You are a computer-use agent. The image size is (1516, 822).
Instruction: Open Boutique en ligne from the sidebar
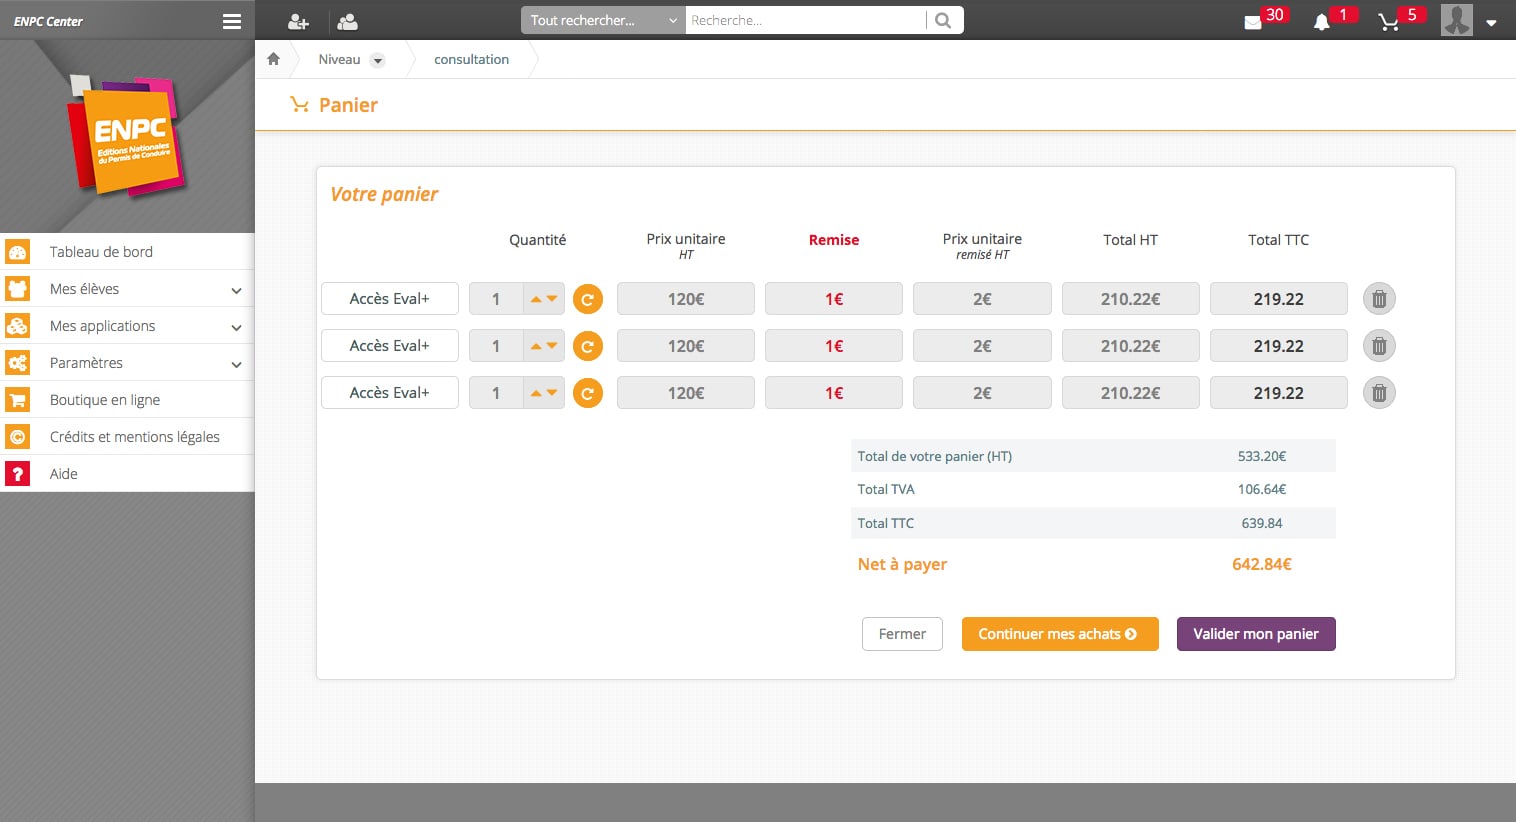[x=105, y=400]
